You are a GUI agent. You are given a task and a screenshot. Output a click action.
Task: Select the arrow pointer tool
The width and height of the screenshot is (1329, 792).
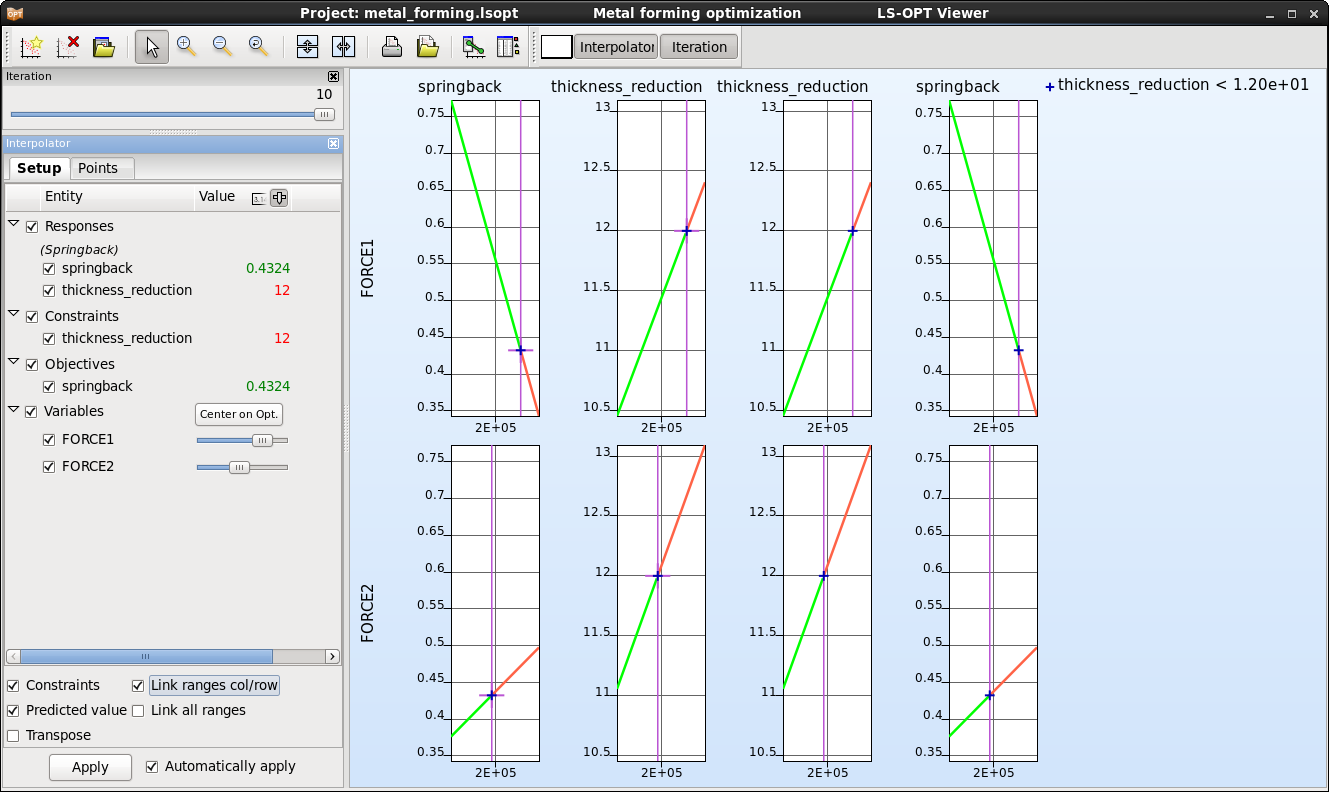click(x=152, y=46)
